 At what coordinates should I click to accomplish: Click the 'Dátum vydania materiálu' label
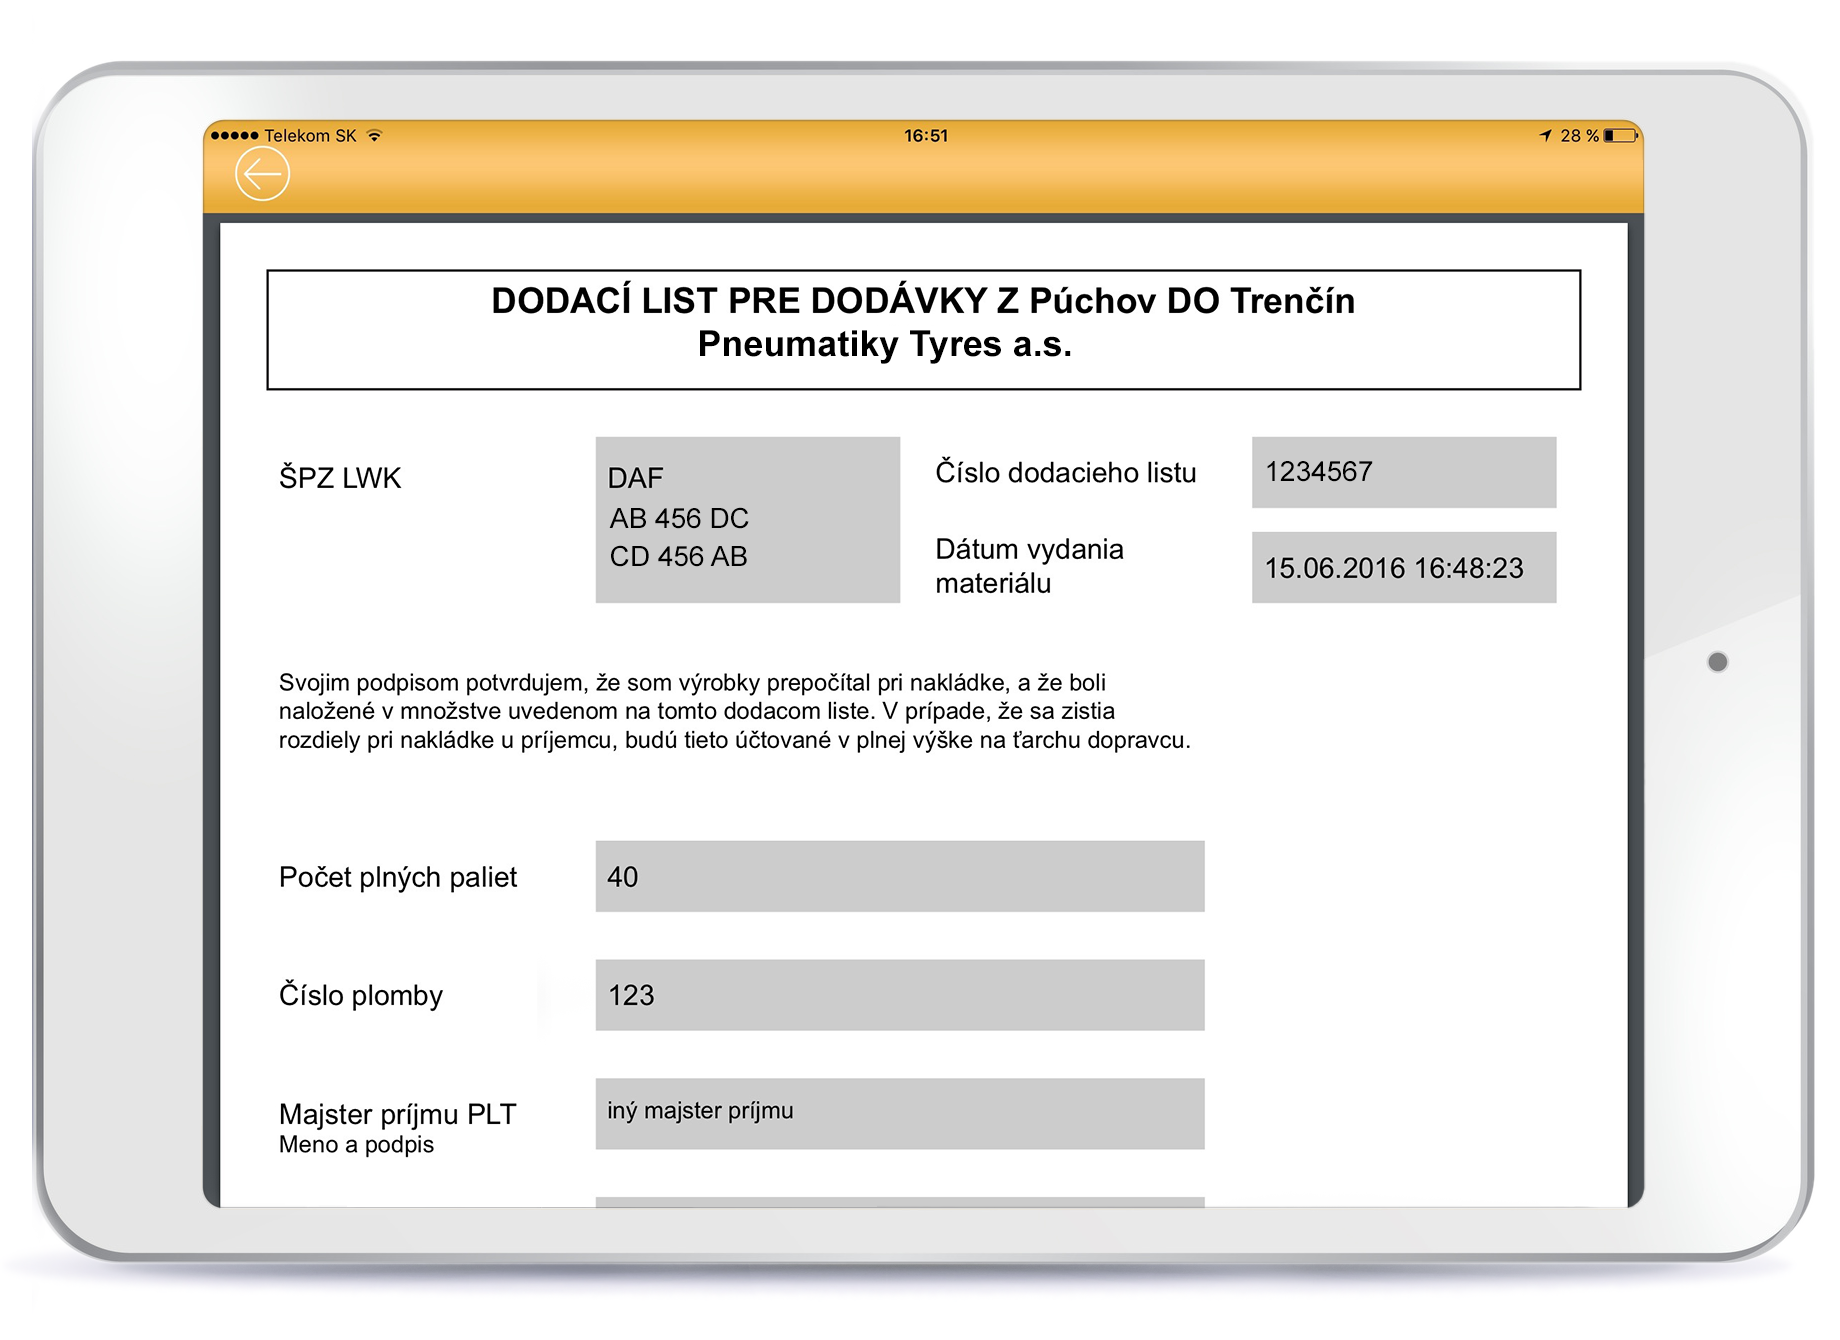pos(1030,566)
